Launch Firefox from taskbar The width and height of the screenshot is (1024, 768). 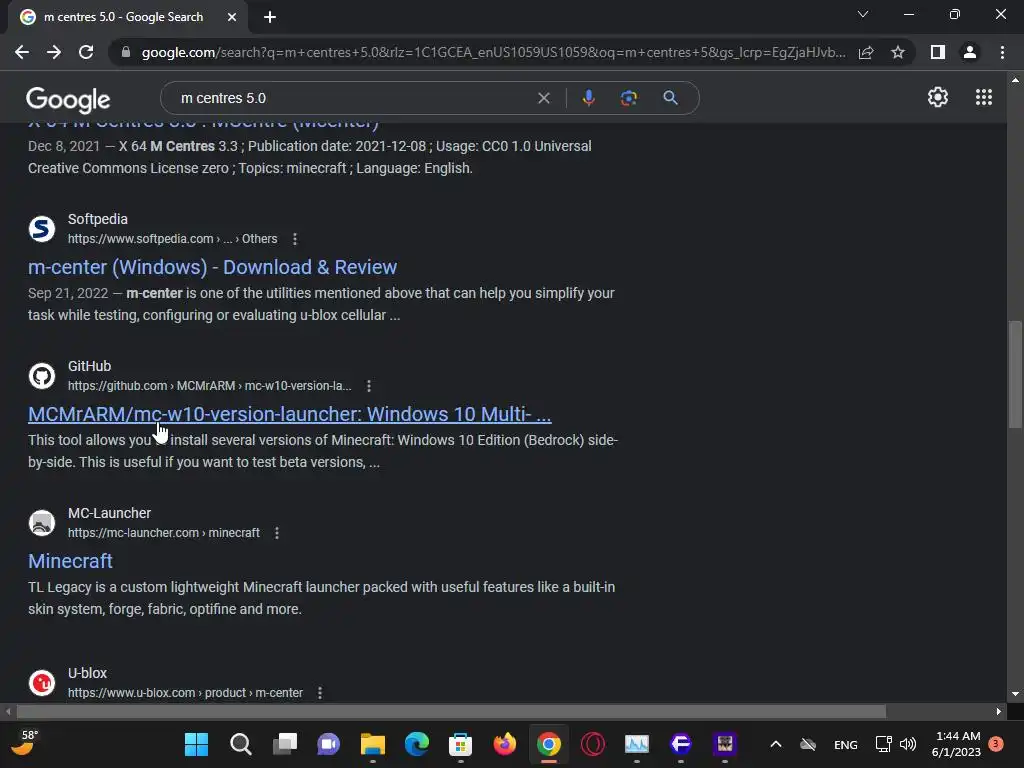tap(505, 744)
